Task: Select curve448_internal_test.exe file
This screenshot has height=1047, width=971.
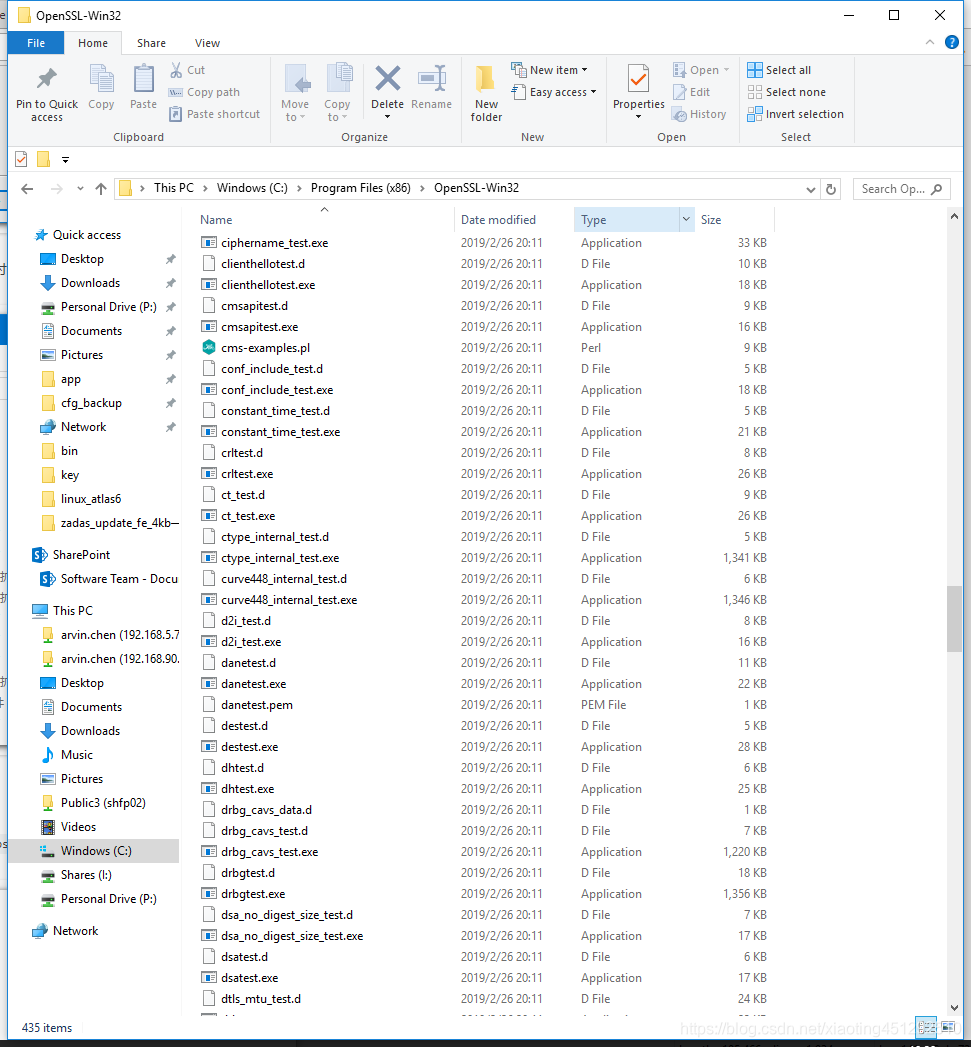Action: 288,600
